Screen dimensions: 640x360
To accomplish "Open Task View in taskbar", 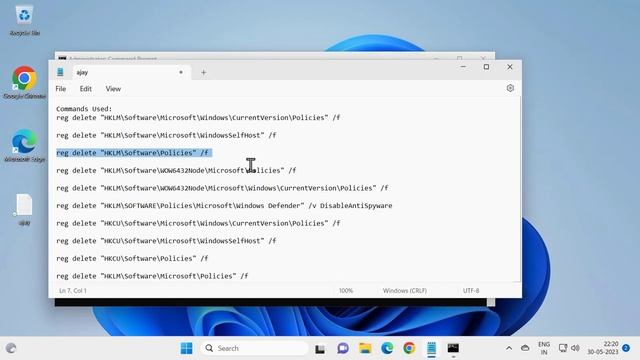I will tap(320, 349).
